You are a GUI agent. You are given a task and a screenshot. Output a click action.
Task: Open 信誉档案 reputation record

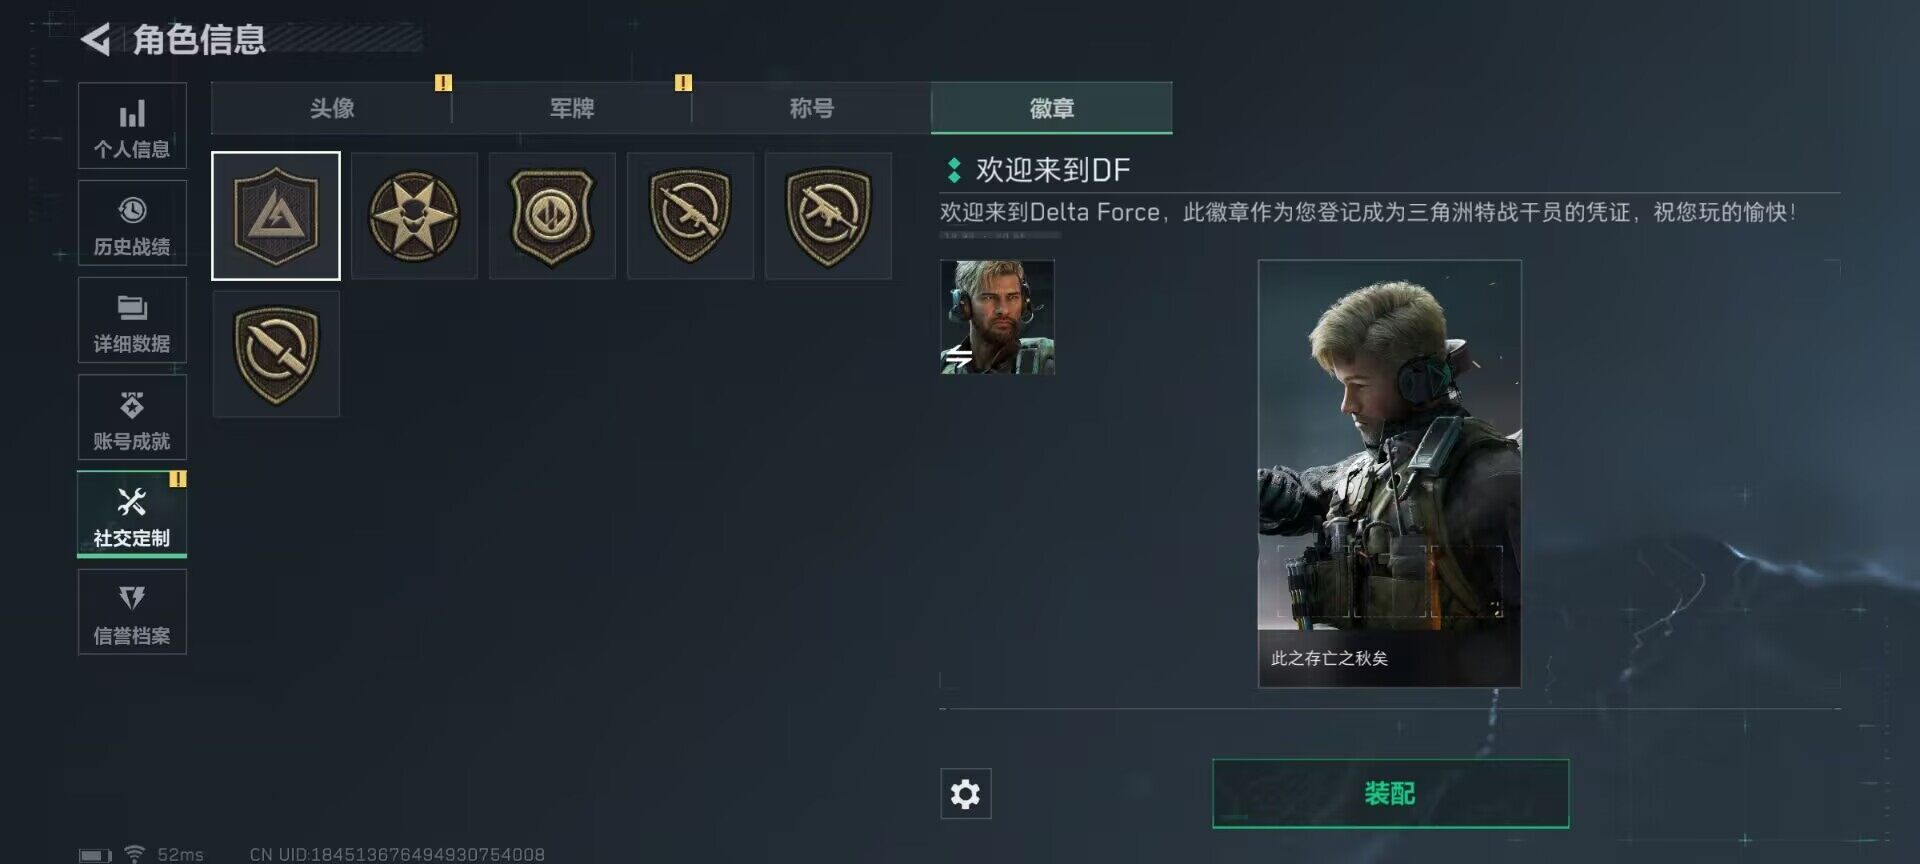132,612
